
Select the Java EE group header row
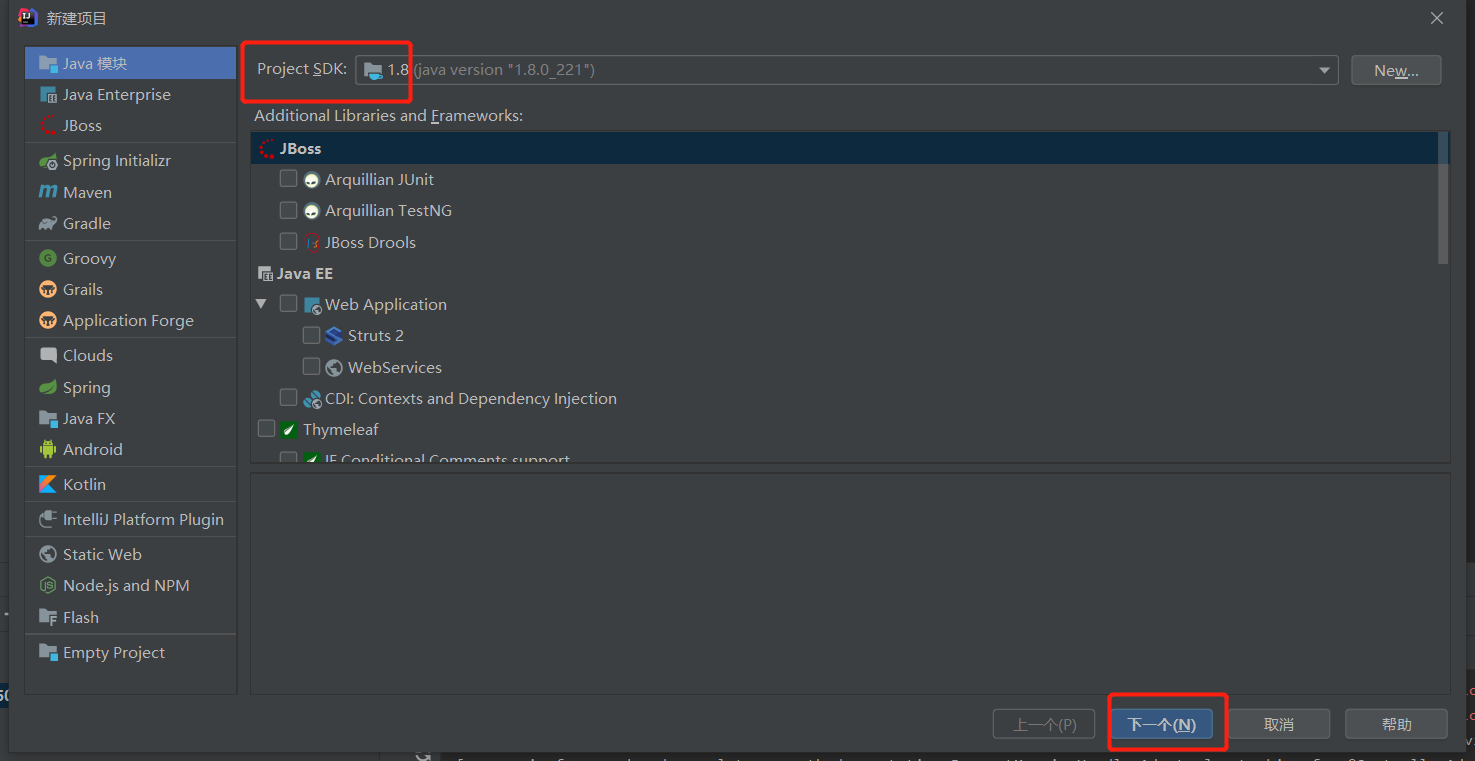tap(844, 273)
